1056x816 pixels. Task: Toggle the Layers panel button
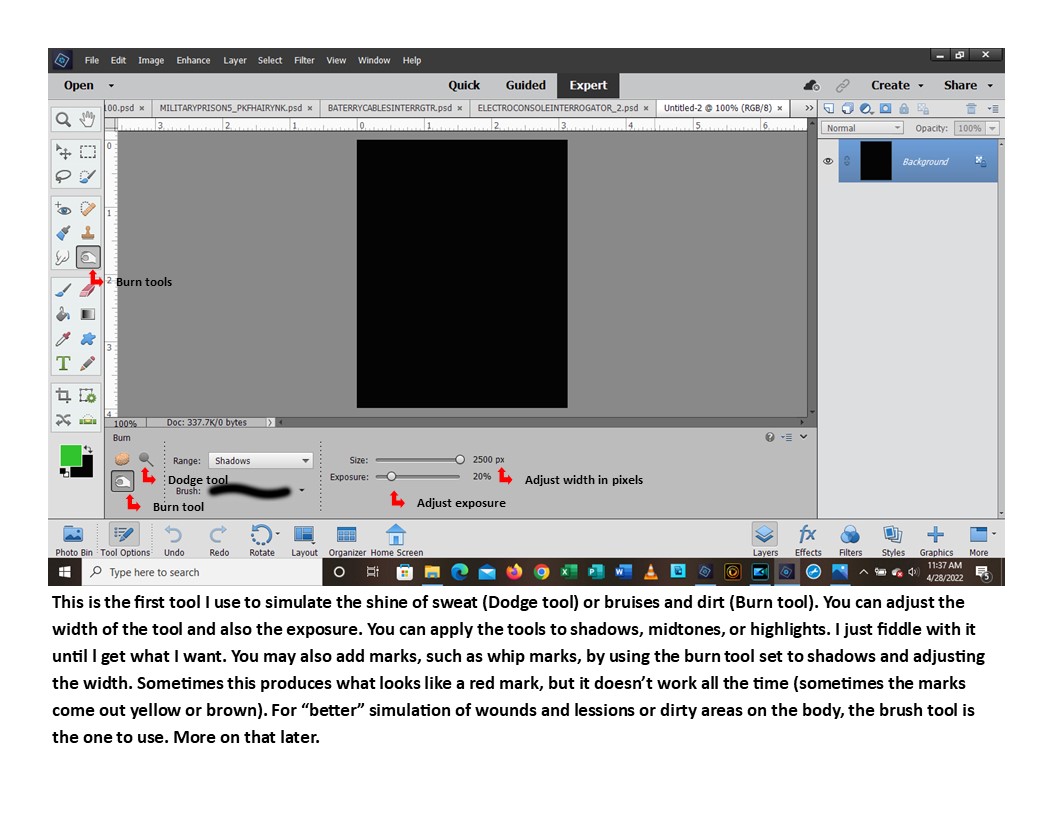pyautogui.click(x=765, y=538)
